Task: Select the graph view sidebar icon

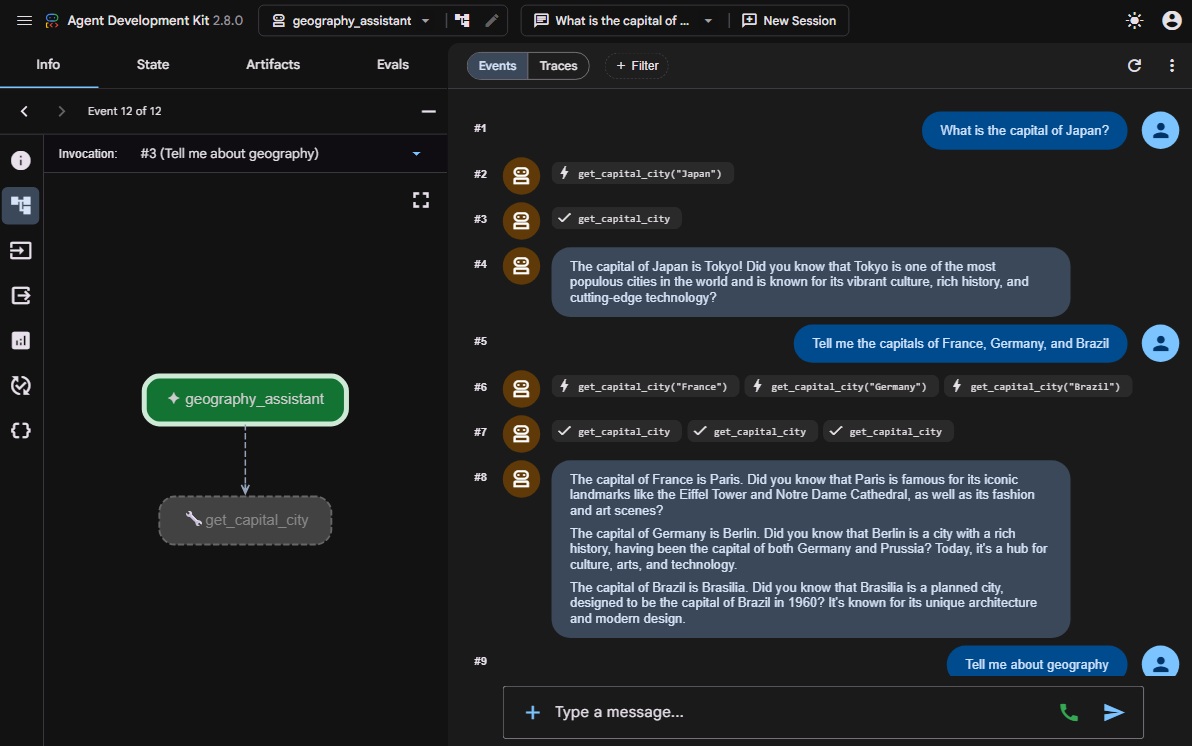Action: pos(21,205)
